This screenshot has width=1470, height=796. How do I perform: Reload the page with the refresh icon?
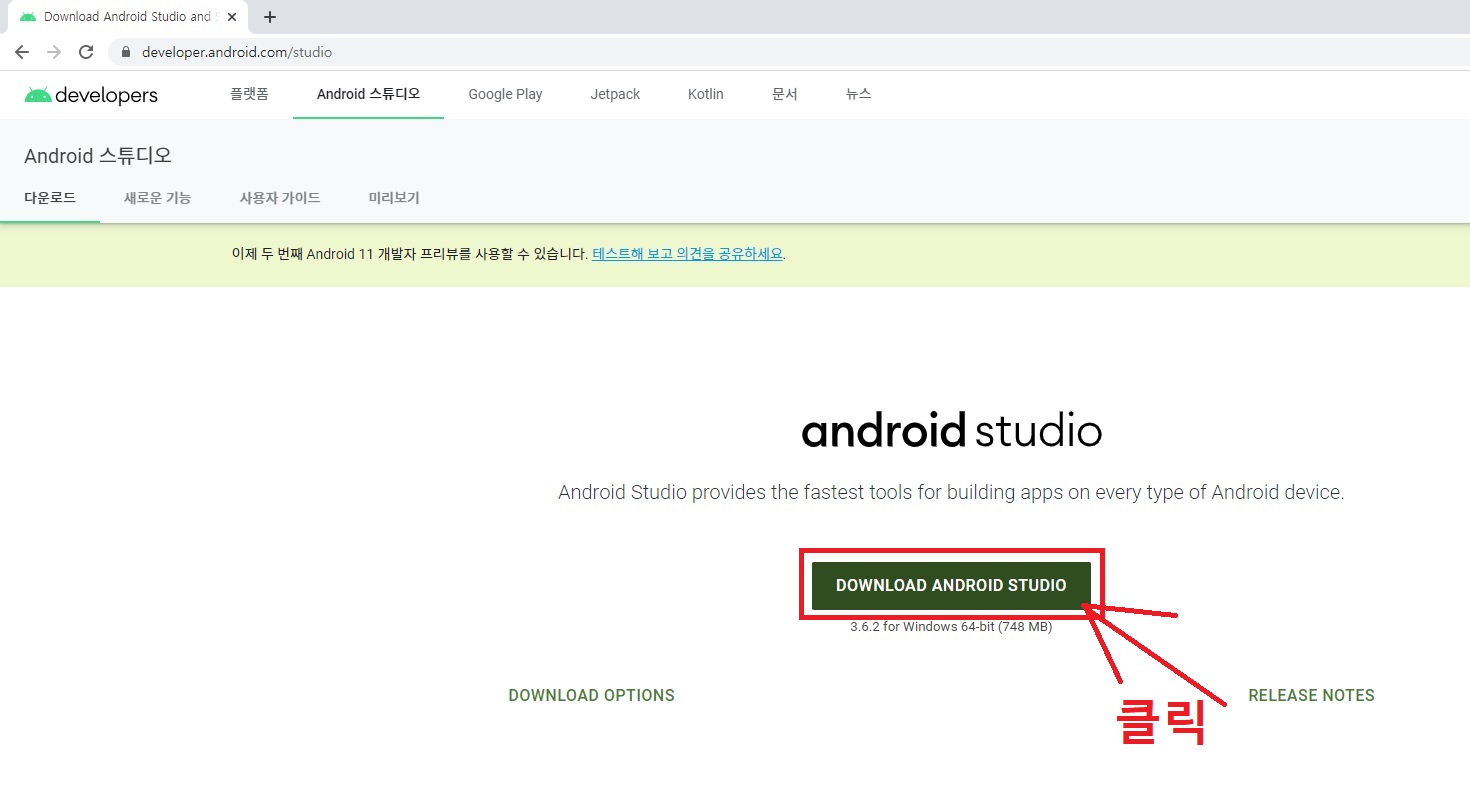tap(86, 52)
